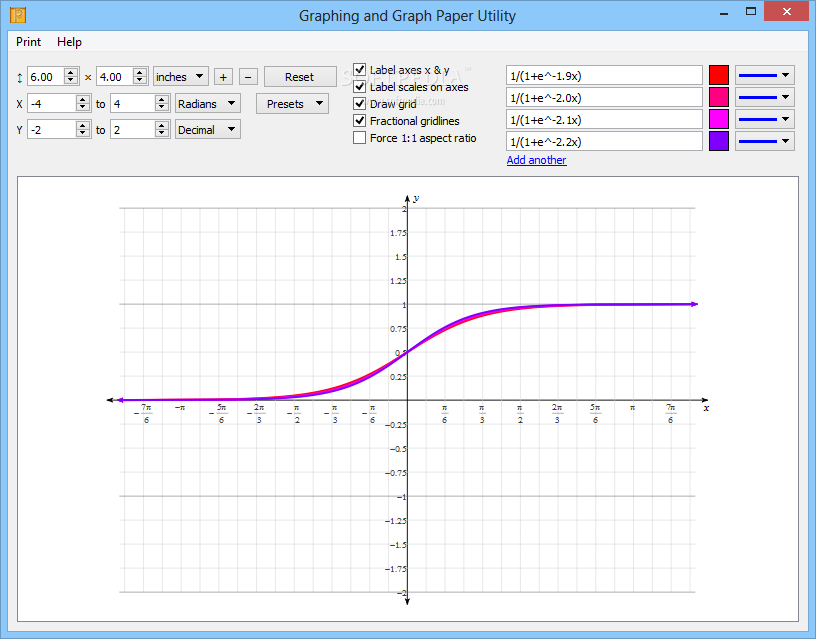Maximize the Graphing Utility window
Viewport: 816px width, 639px height.
[750, 11]
